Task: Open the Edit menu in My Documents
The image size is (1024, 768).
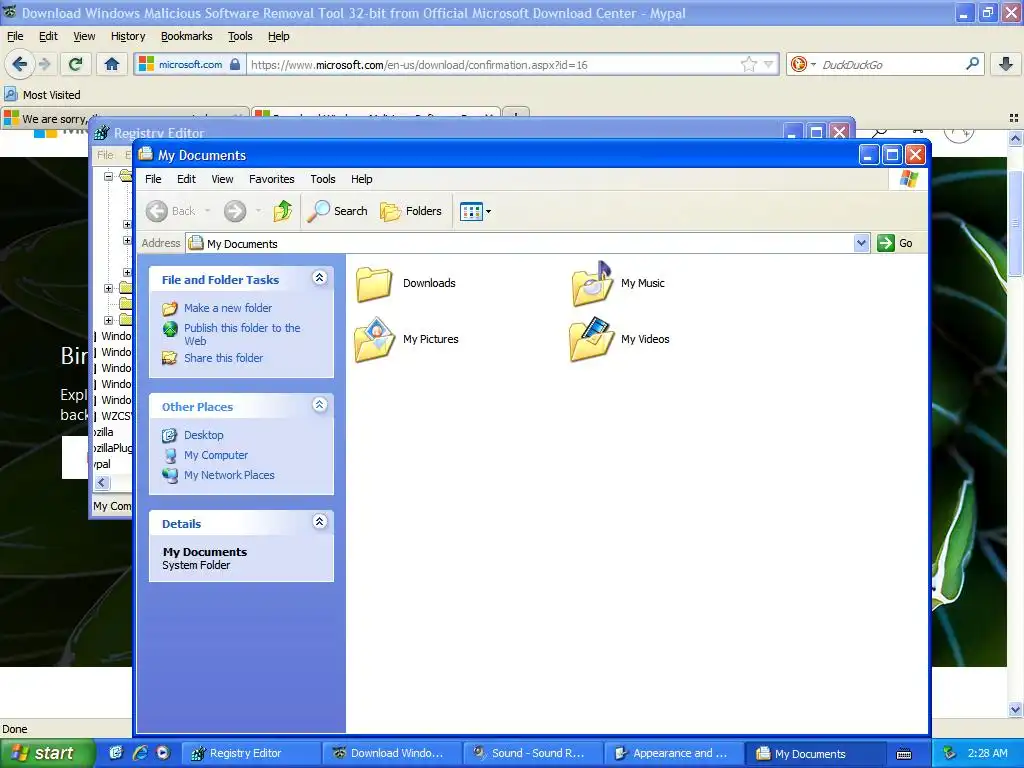Action: click(186, 179)
